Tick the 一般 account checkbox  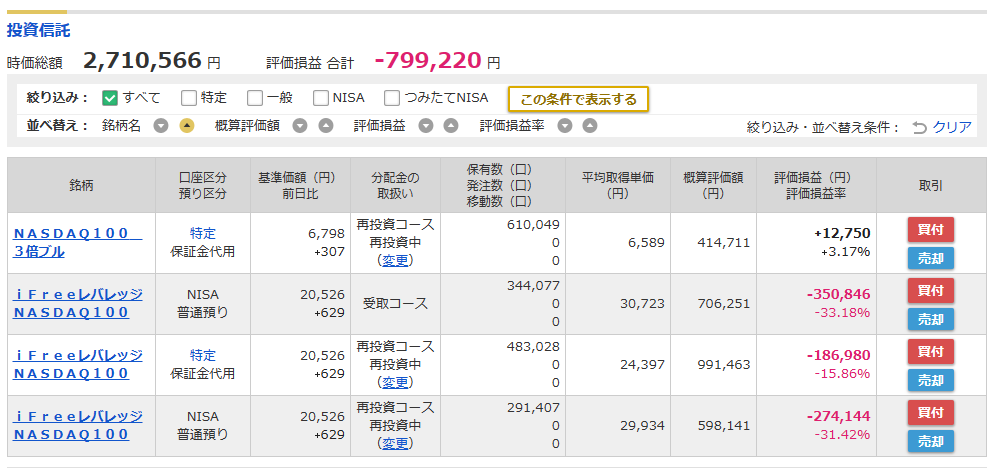click(255, 98)
